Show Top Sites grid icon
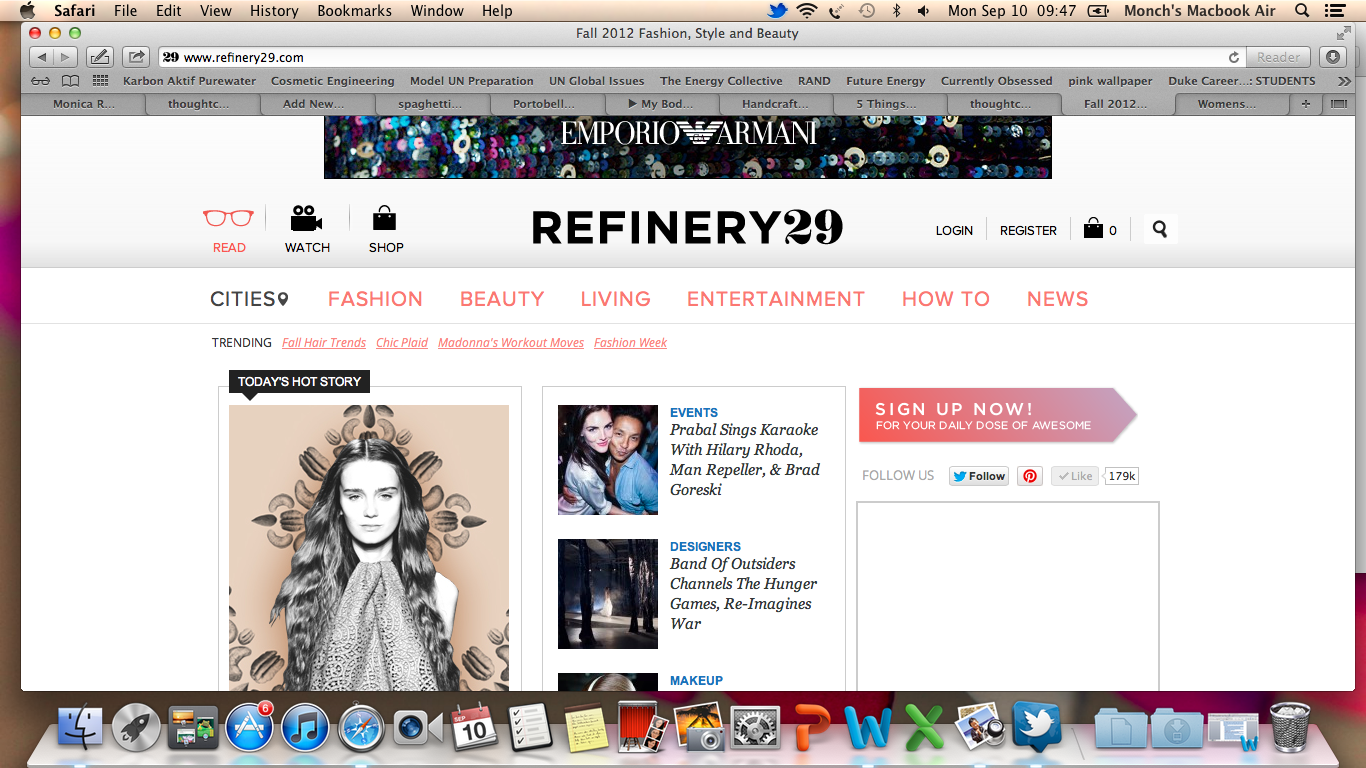Screen dimensions: 1366x768 pyautogui.click(x=100, y=81)
